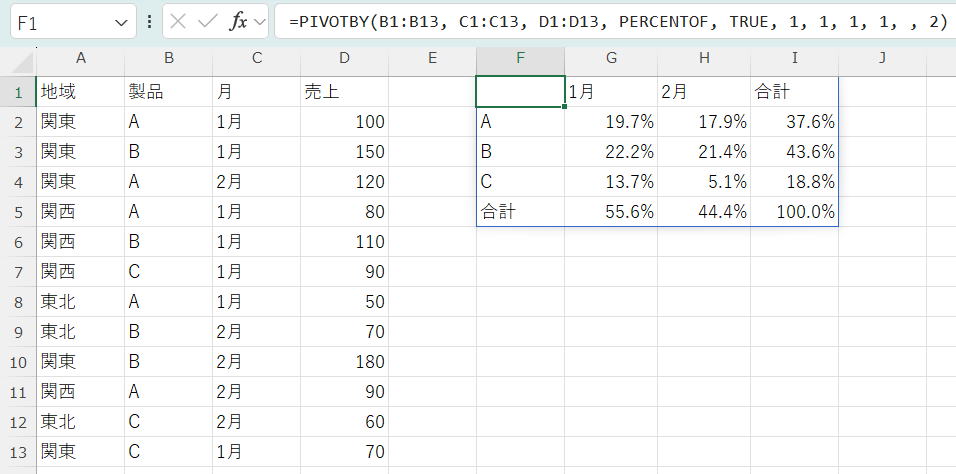This screenshot has width=956, height=474.
Task: Click cell D10 with value 180
Action: pos(344,362)
